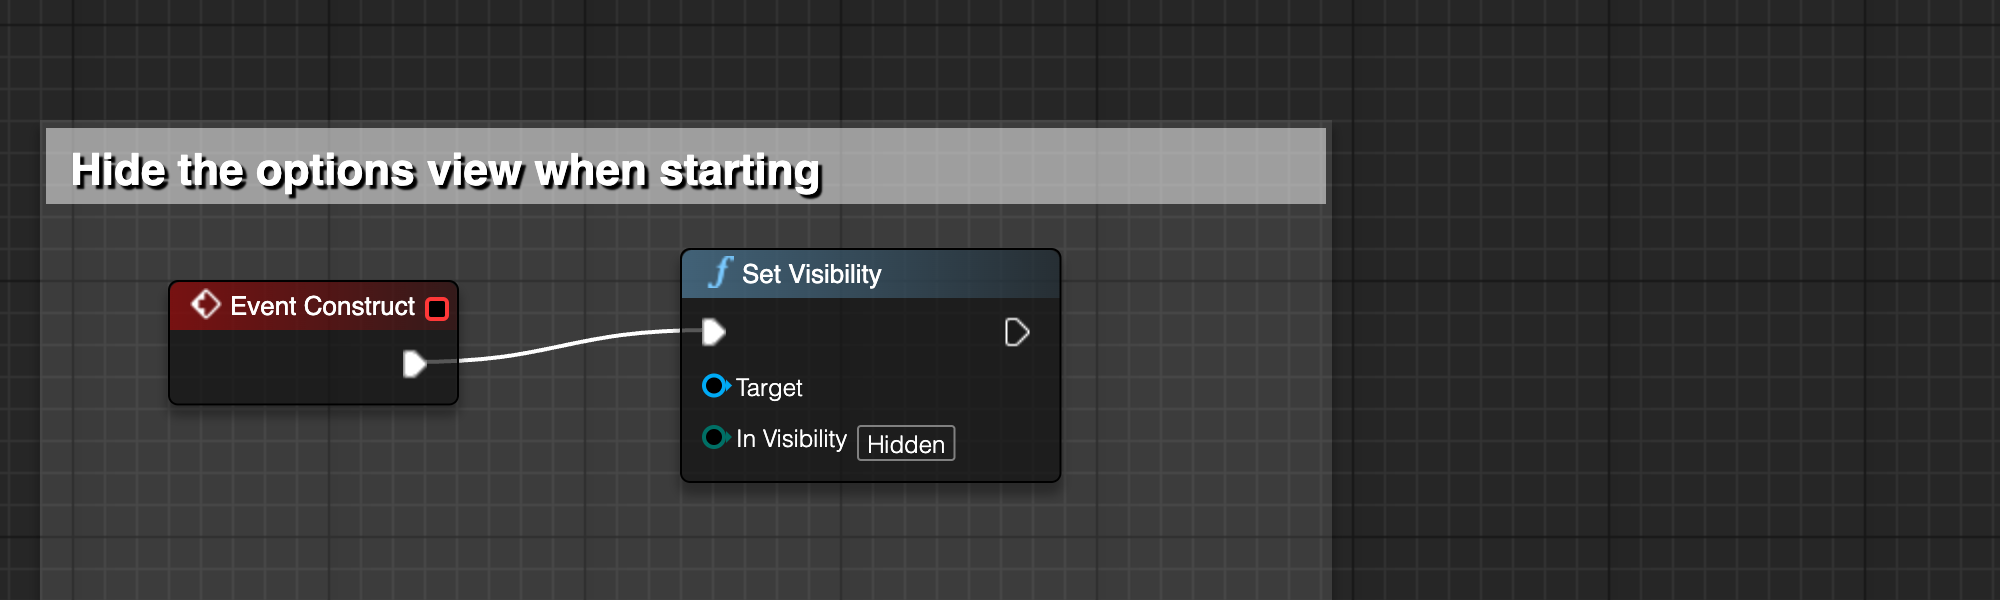Click the Set Visibility function f icon
Screen dimensions: 2000x600
tap(720, 272)
